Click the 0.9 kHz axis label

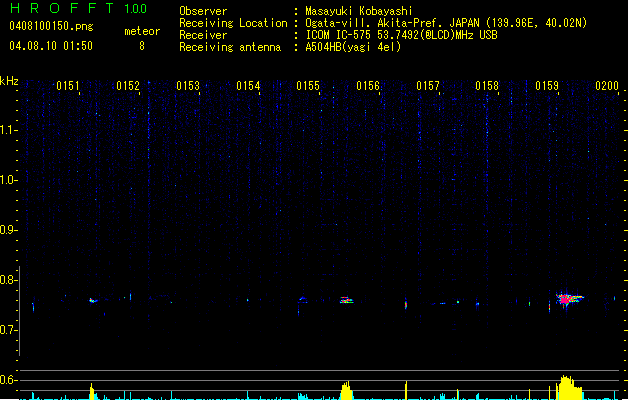[8, 230]
